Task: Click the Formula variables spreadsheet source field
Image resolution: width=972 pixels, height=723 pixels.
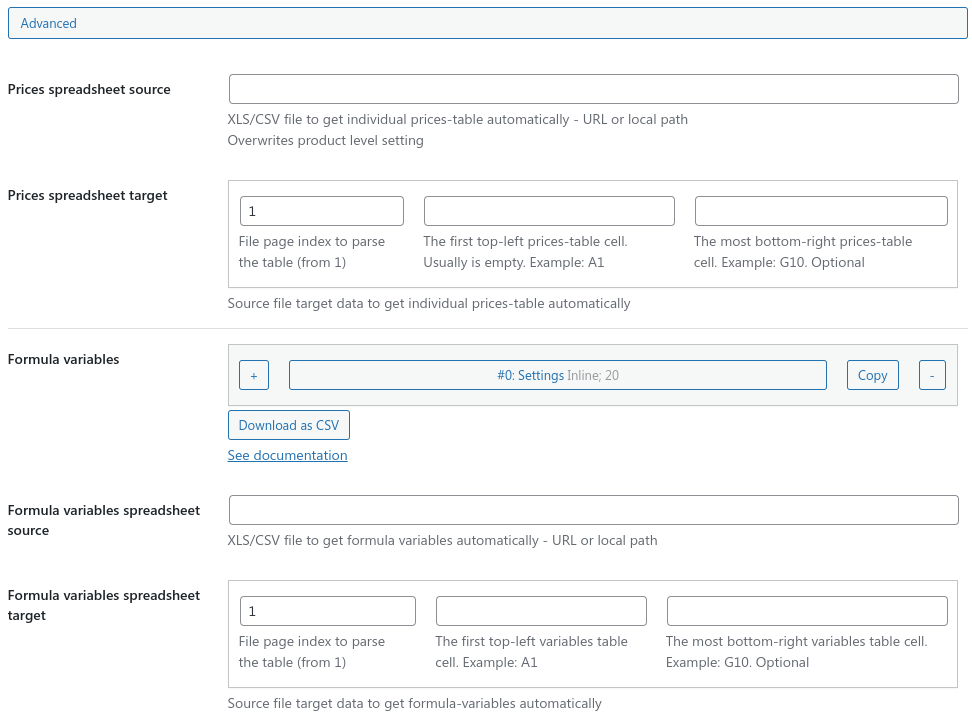Action: [x=593, y=510]
